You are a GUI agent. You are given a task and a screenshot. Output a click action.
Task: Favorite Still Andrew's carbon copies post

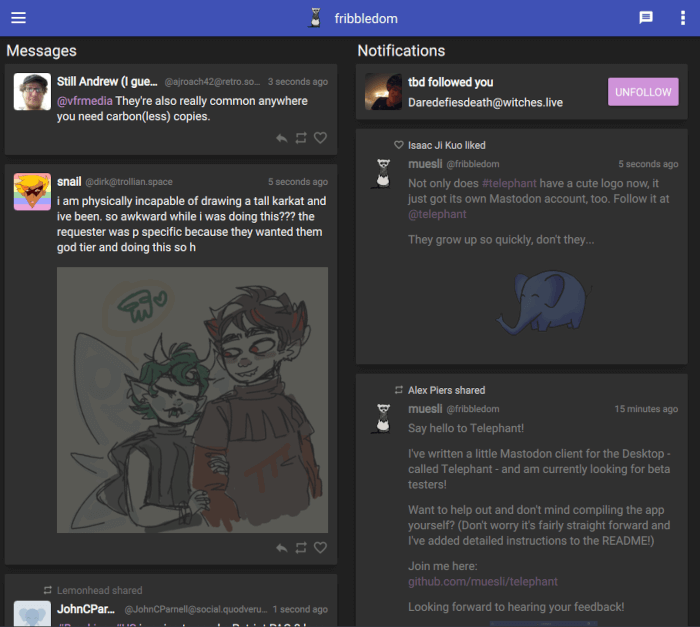coord(320,138)
